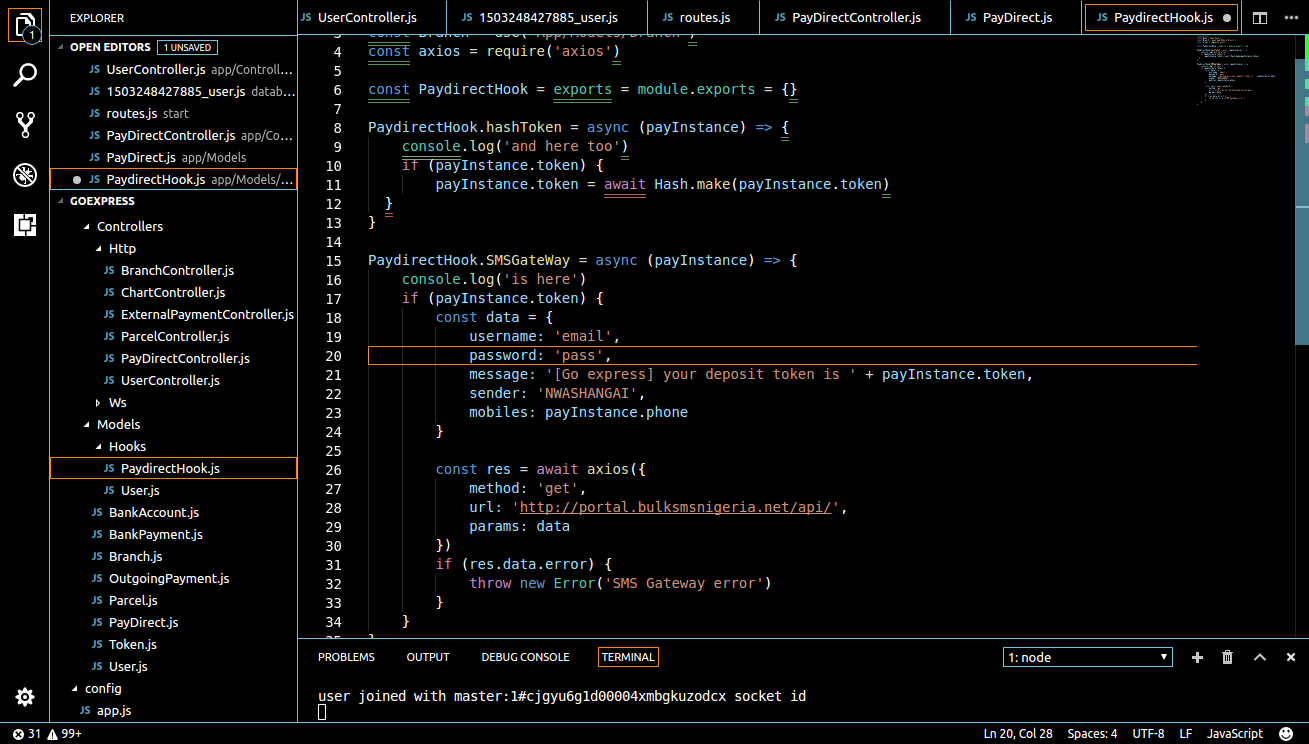Open the bulksmsnigeria URL link in code
1309x744 pixels.
(678, 507)
